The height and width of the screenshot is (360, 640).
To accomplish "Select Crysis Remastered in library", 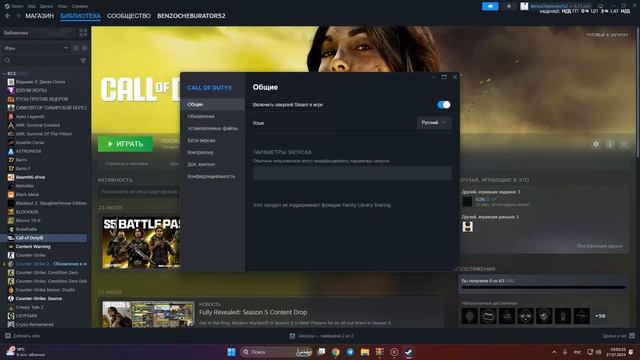I will click(x=34, y=324).
